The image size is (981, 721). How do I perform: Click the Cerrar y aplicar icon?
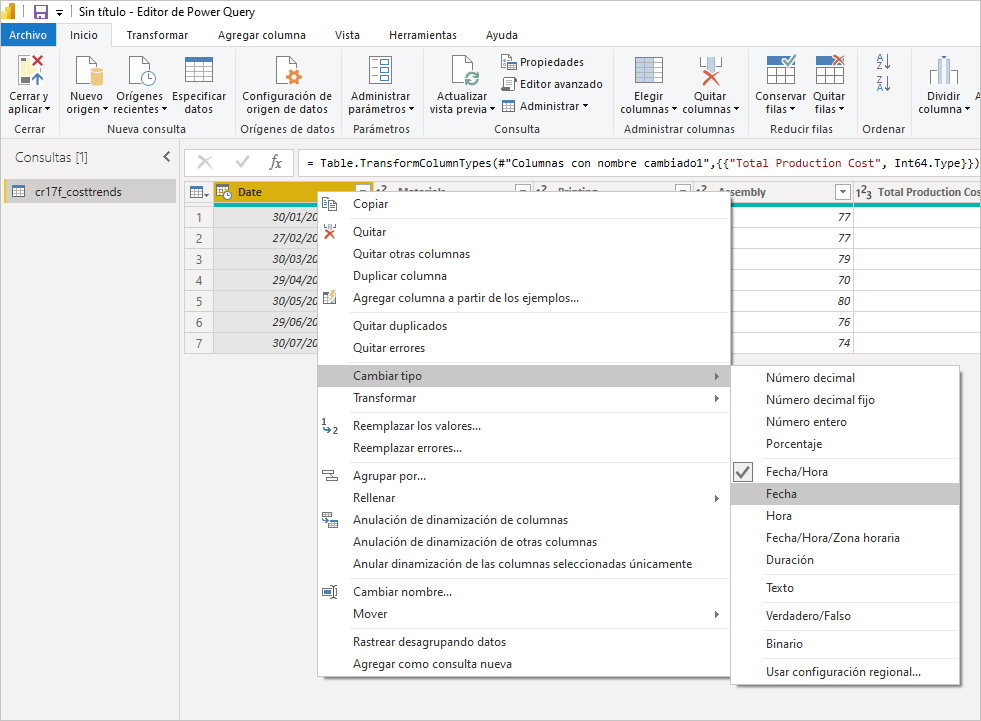[30, 69]
